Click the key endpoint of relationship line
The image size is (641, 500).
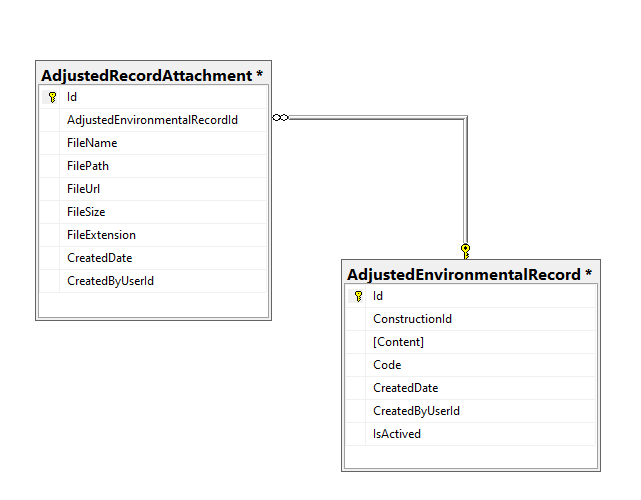(465, 249)
